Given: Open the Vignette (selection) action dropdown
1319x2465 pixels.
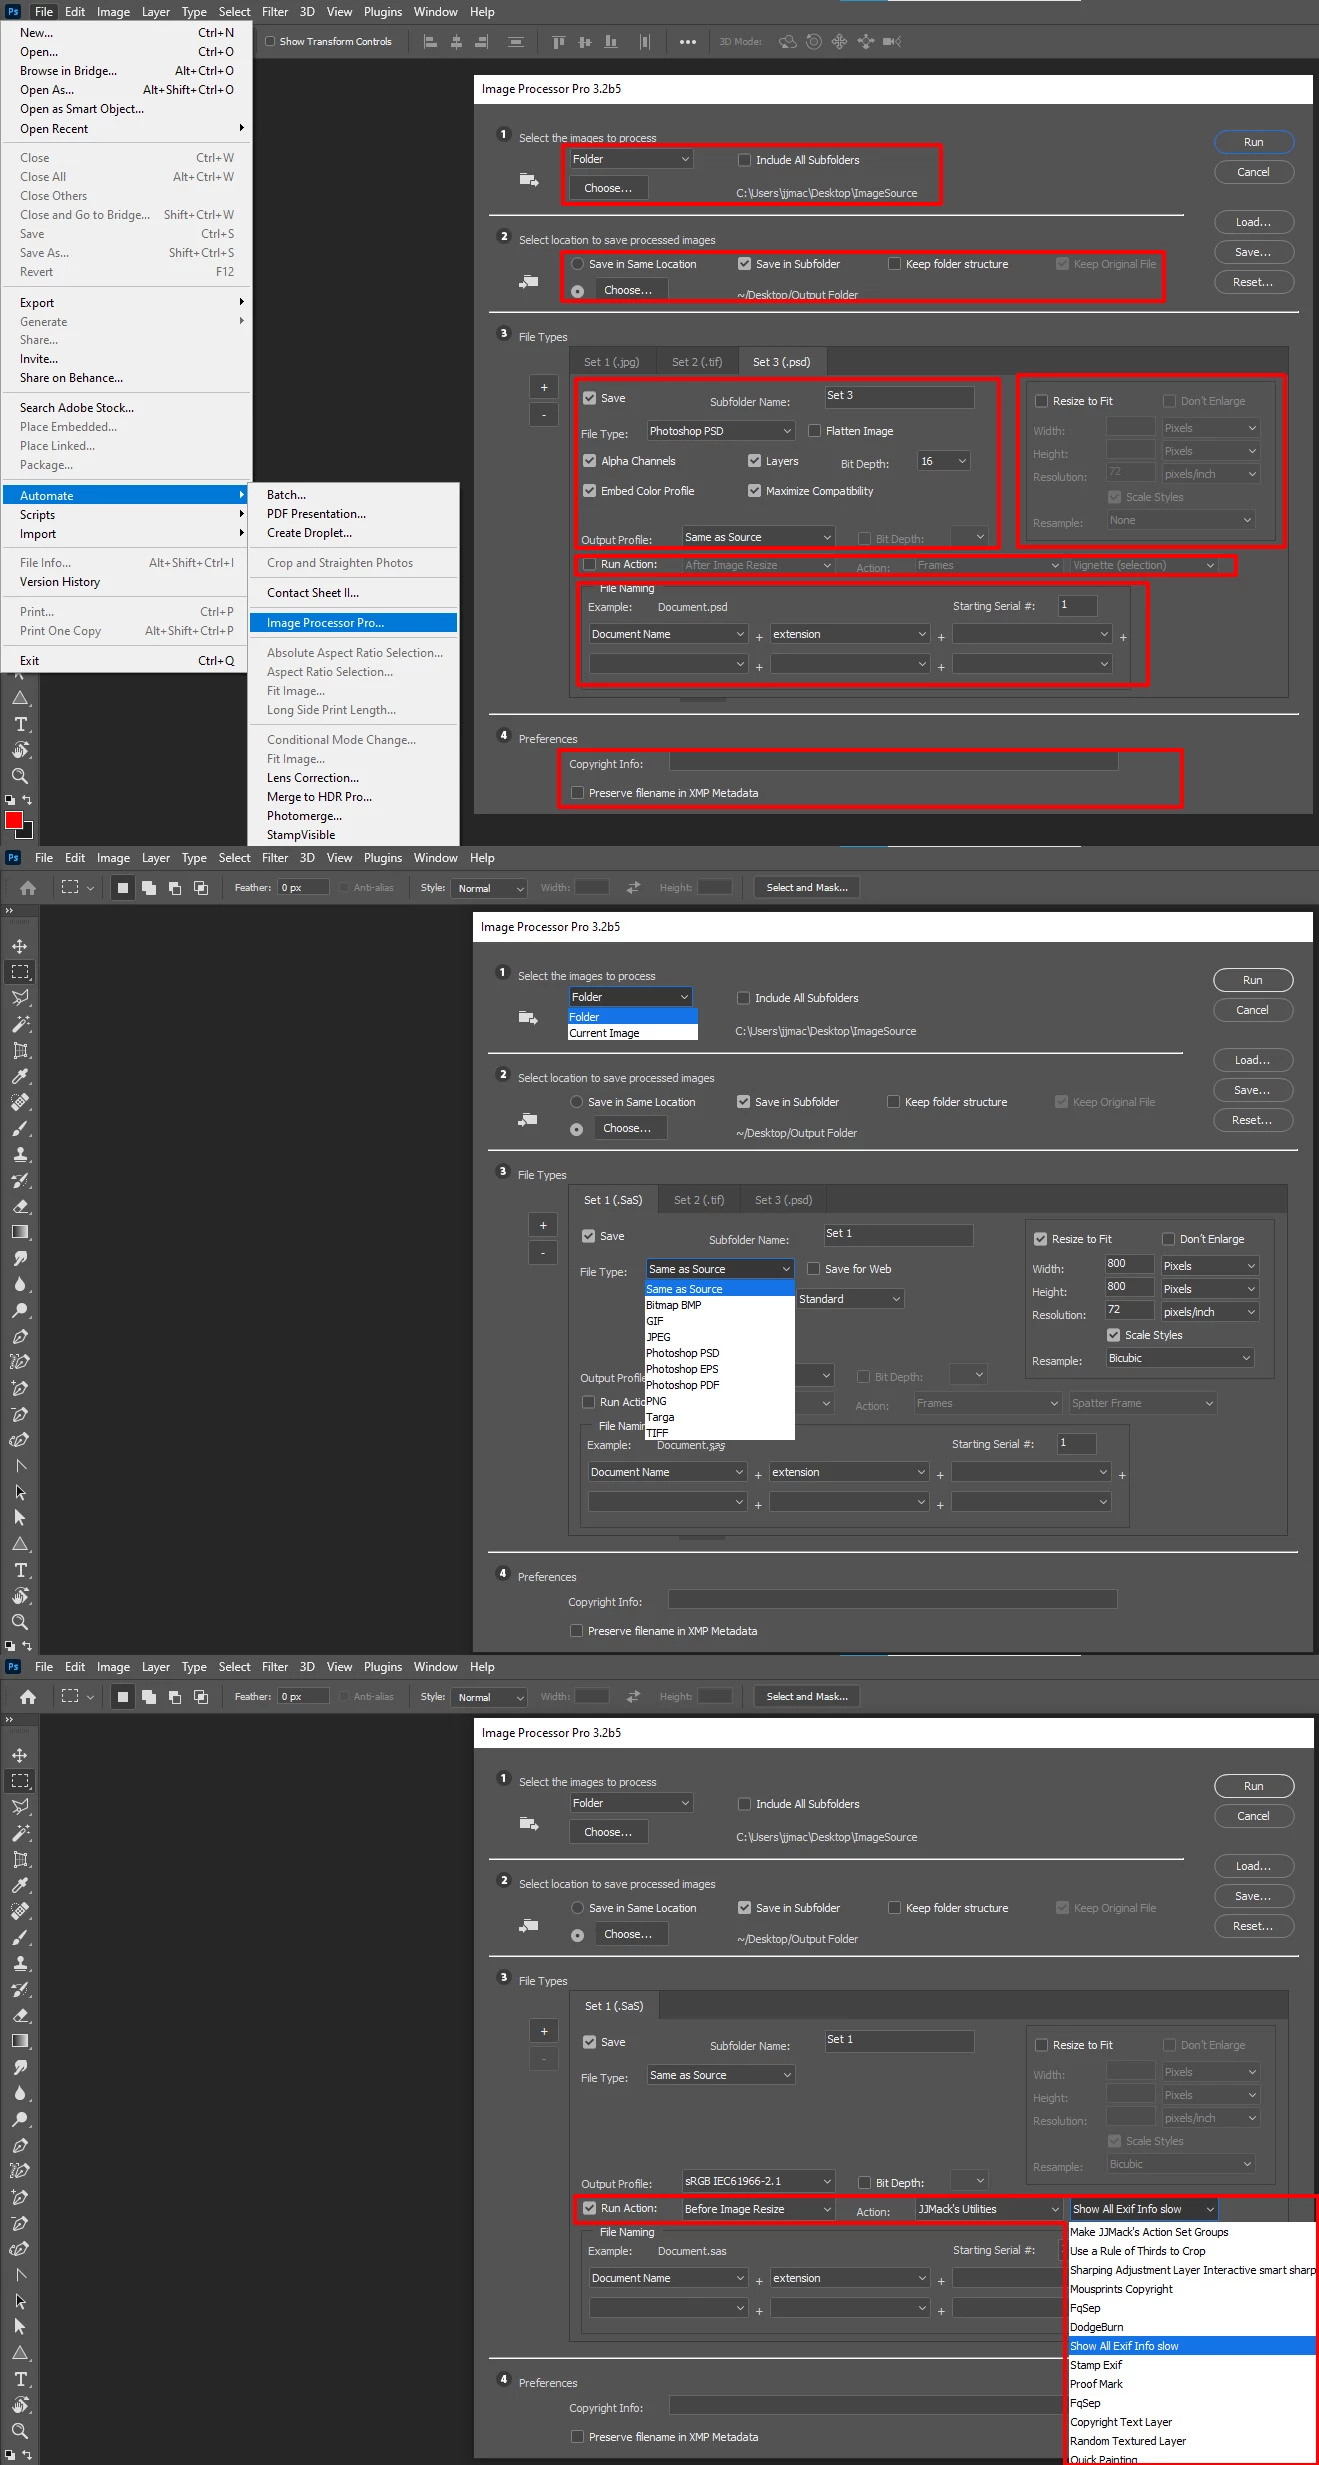Looking at the screenshot, I should tap(1144, 565).
